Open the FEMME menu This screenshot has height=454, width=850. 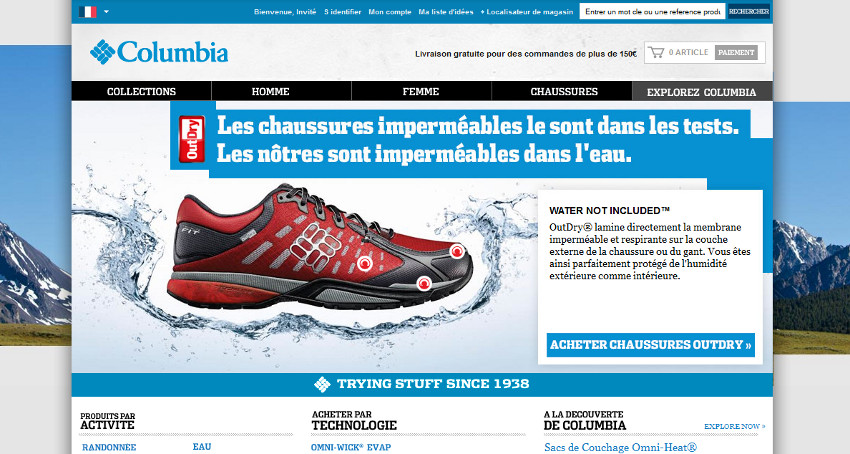pos(421,91)
